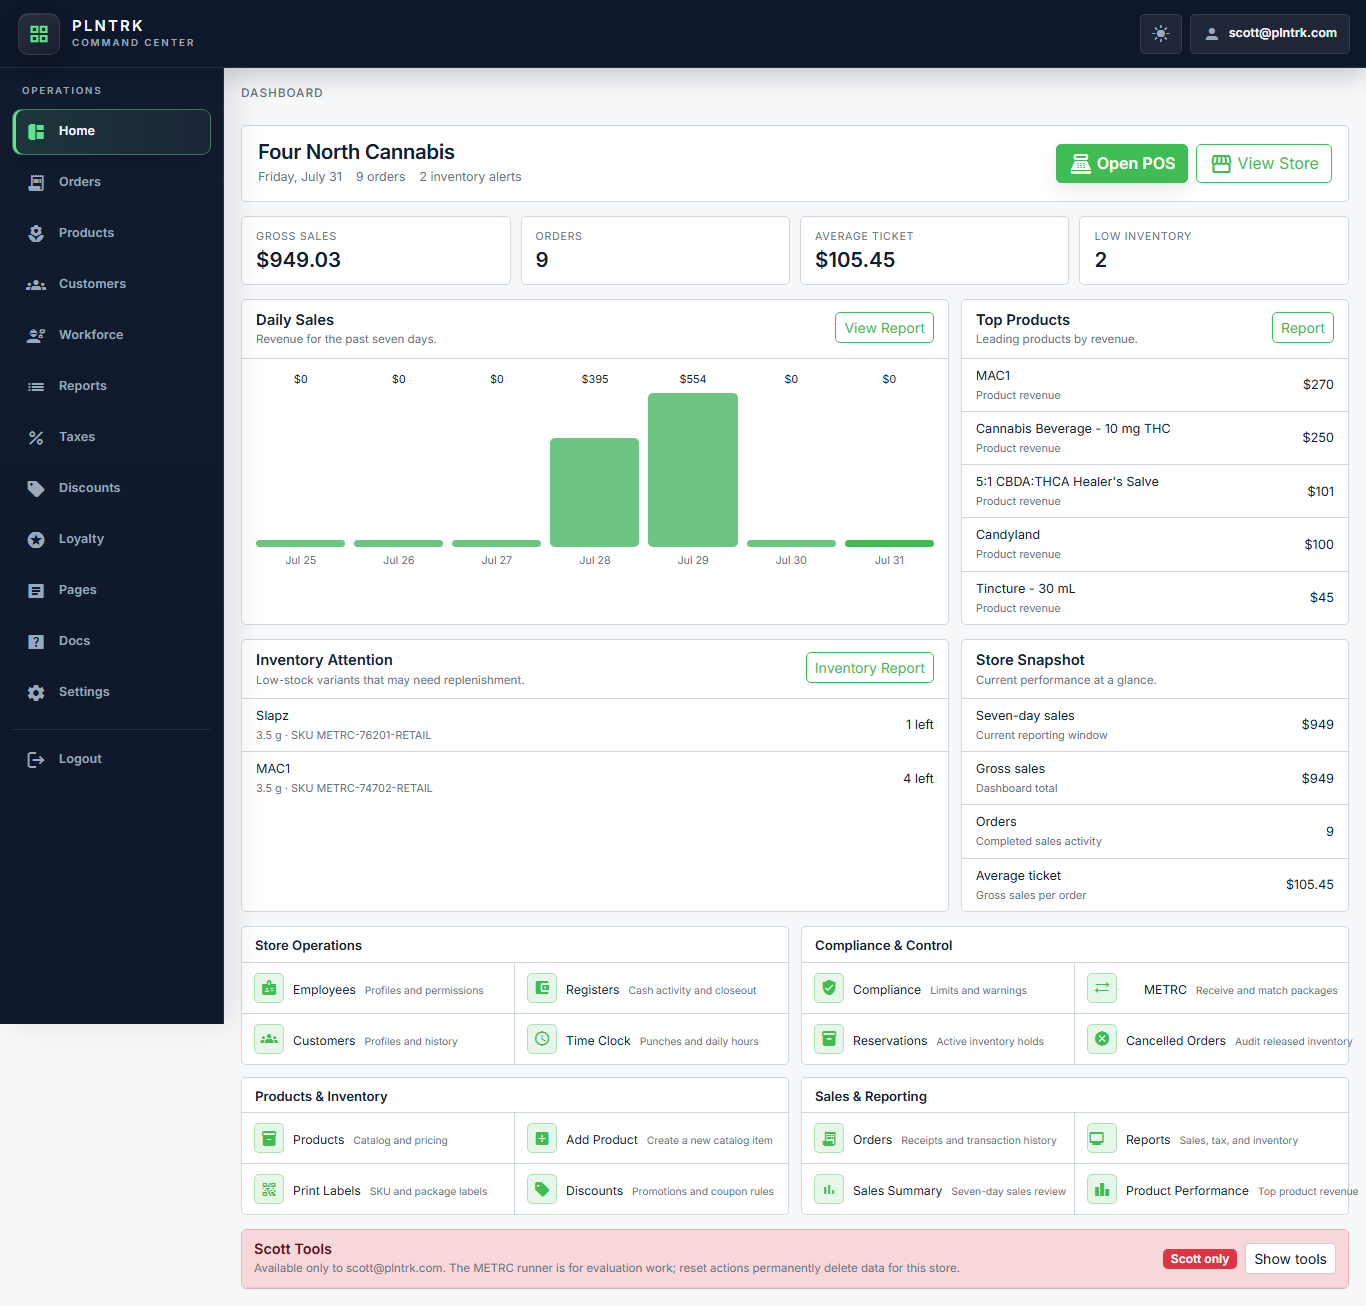Open the Compliance shield icon
1366x1306 pixels.
pyautogui.click(x=829, y=989)
